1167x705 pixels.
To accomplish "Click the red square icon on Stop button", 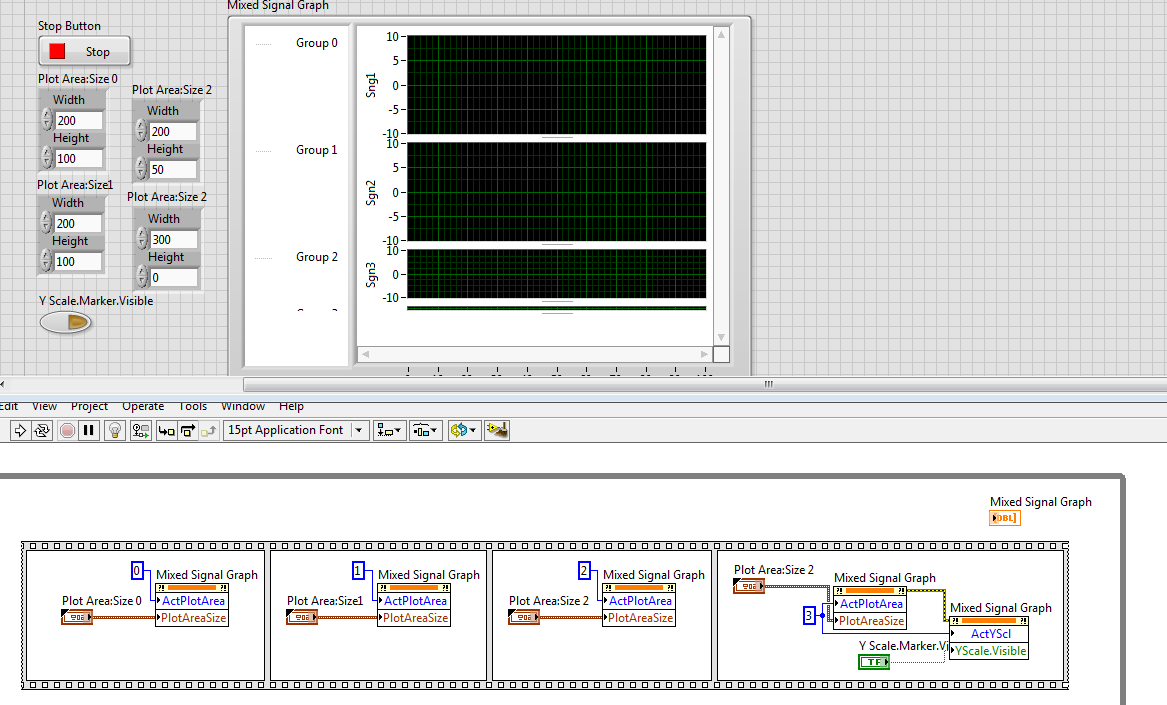I will [x=57, y=51].
